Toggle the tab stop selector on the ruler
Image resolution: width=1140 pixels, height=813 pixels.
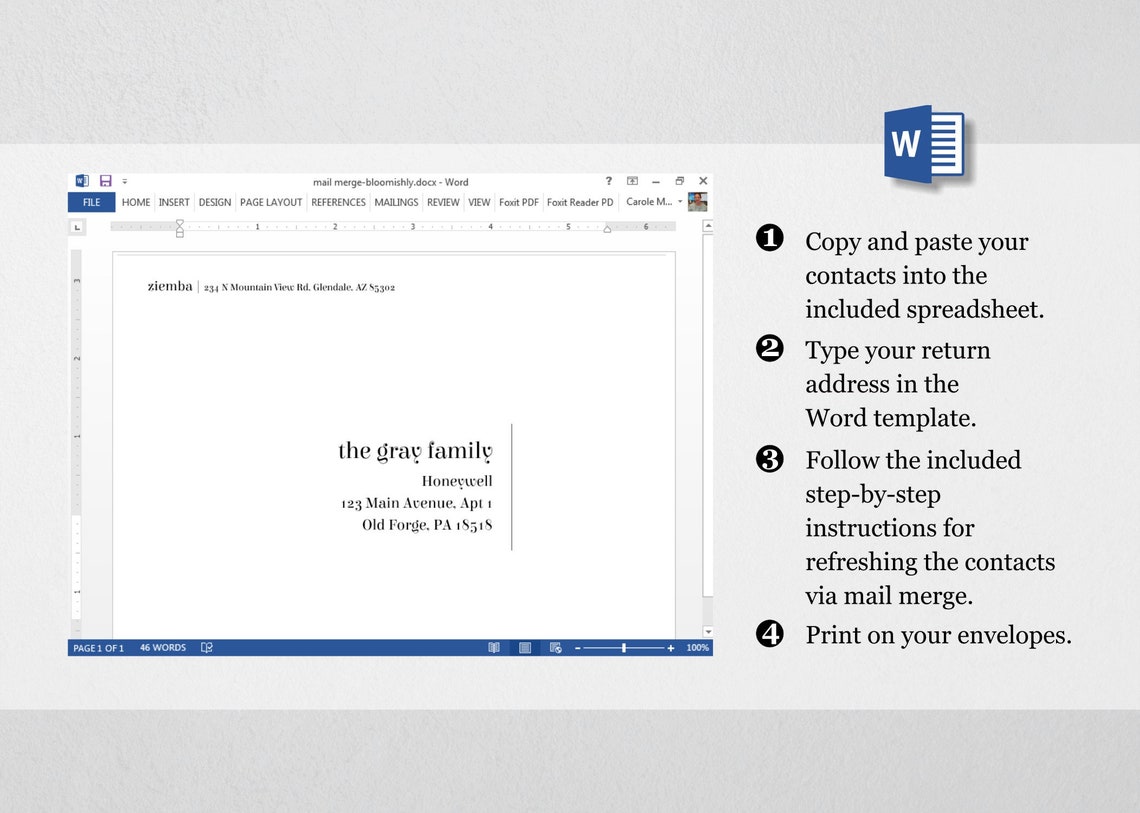click(77, 226)
